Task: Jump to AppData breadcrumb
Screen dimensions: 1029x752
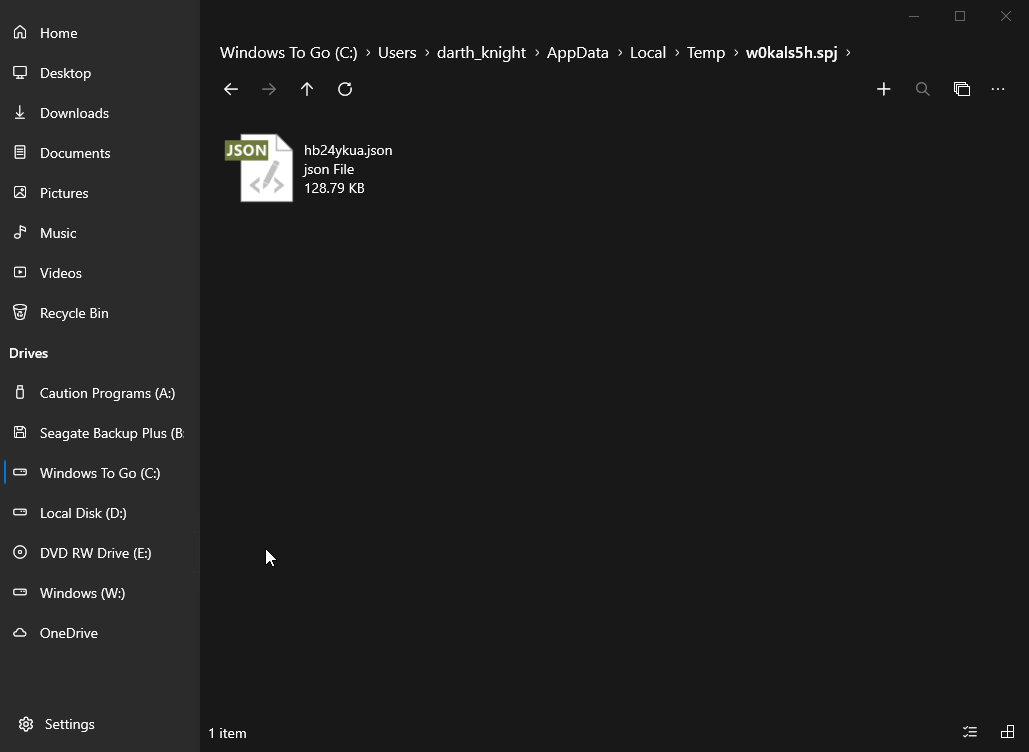Action: click(578, 52)
